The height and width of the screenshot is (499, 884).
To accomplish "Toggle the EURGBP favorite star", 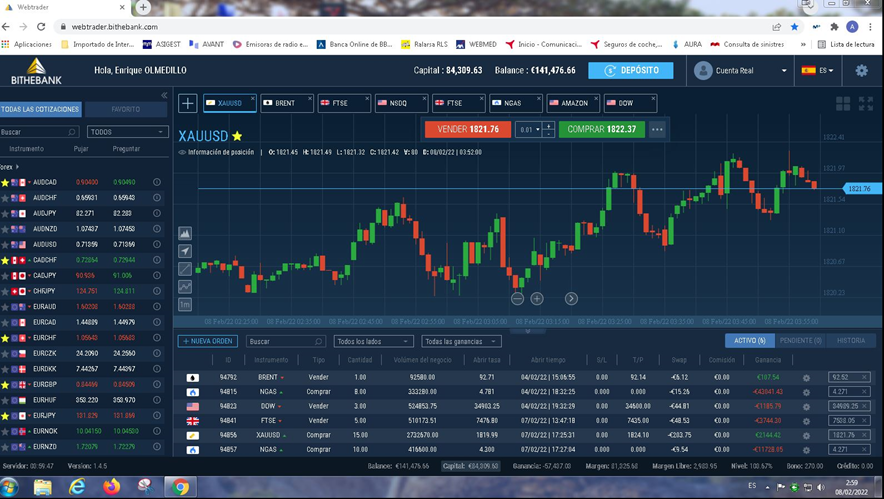I will (5, 385).
